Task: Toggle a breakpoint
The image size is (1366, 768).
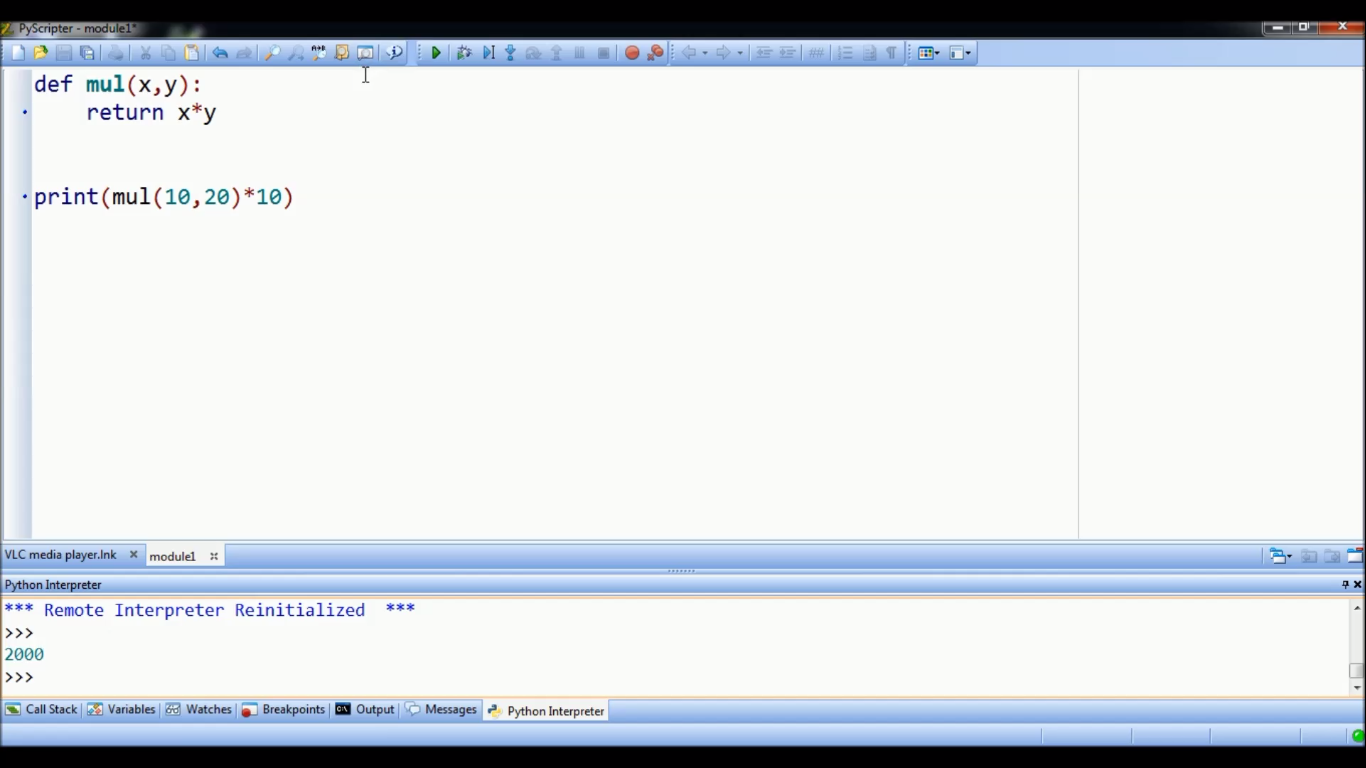Action: pyautogui.click(x=631, y=52)
